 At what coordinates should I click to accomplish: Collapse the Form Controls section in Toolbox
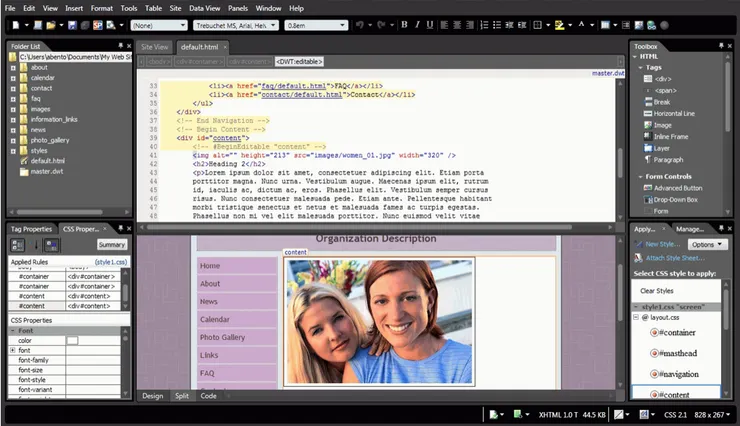(640, 176)
